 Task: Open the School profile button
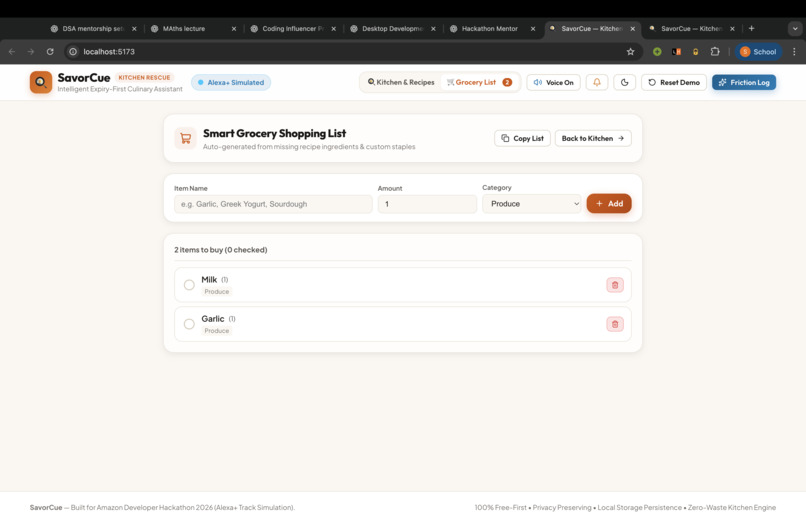pyautogui.click(x=758, y=51)
